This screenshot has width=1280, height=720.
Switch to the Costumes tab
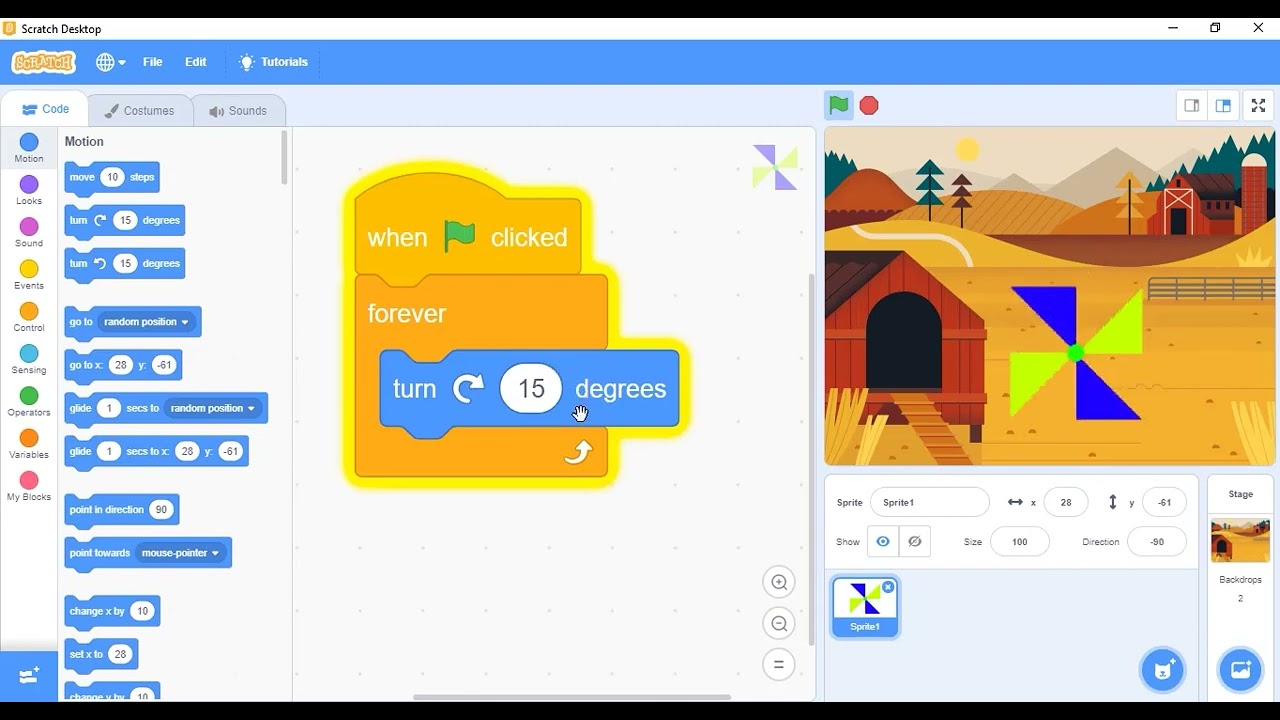pyautogui.click(x=139, y=111)
